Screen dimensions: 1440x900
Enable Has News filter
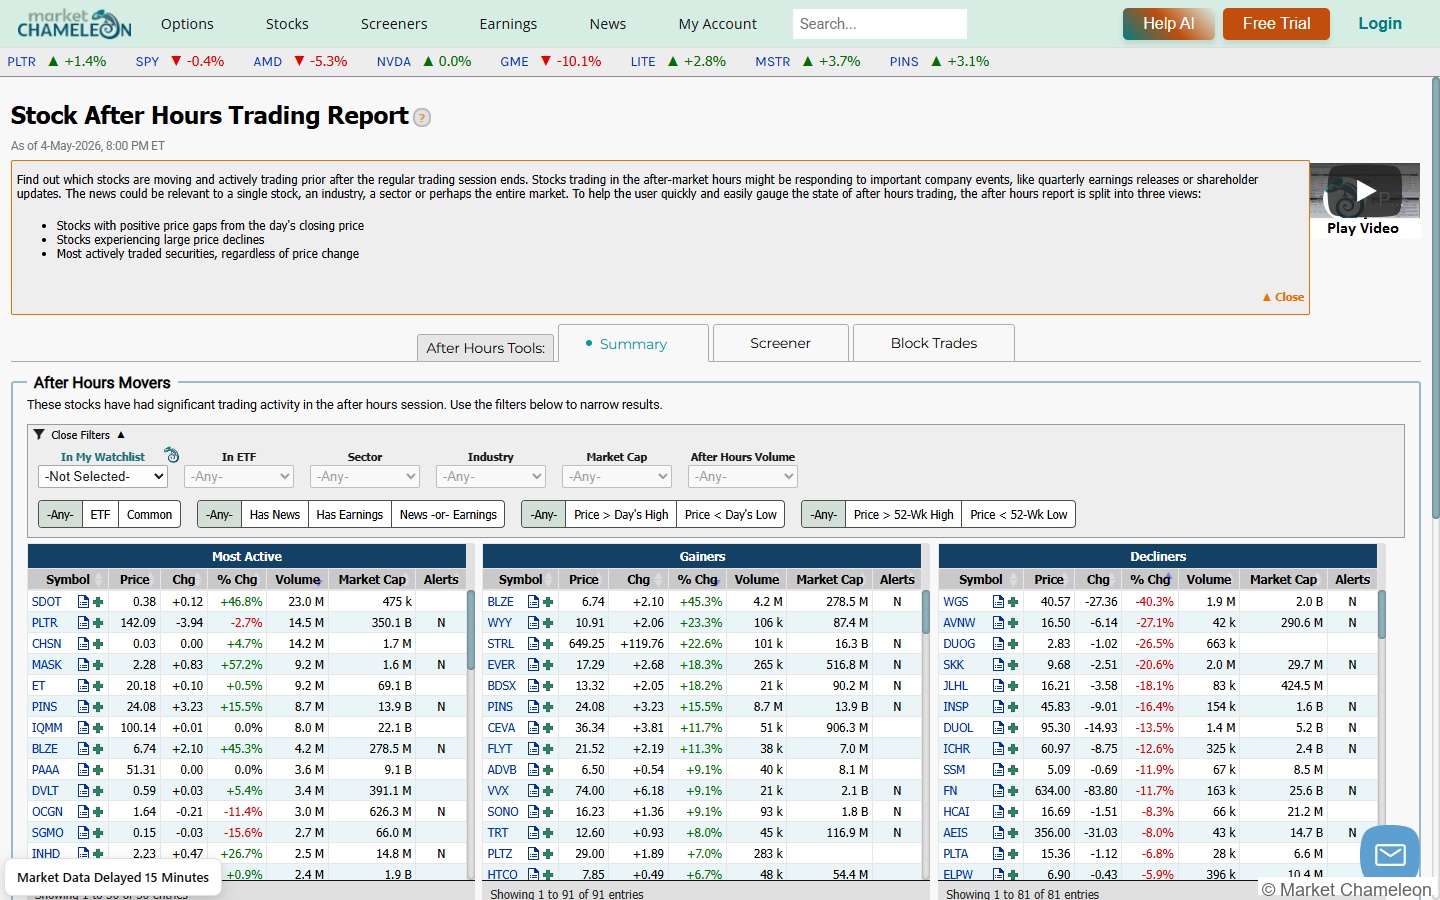coord(274,515)
